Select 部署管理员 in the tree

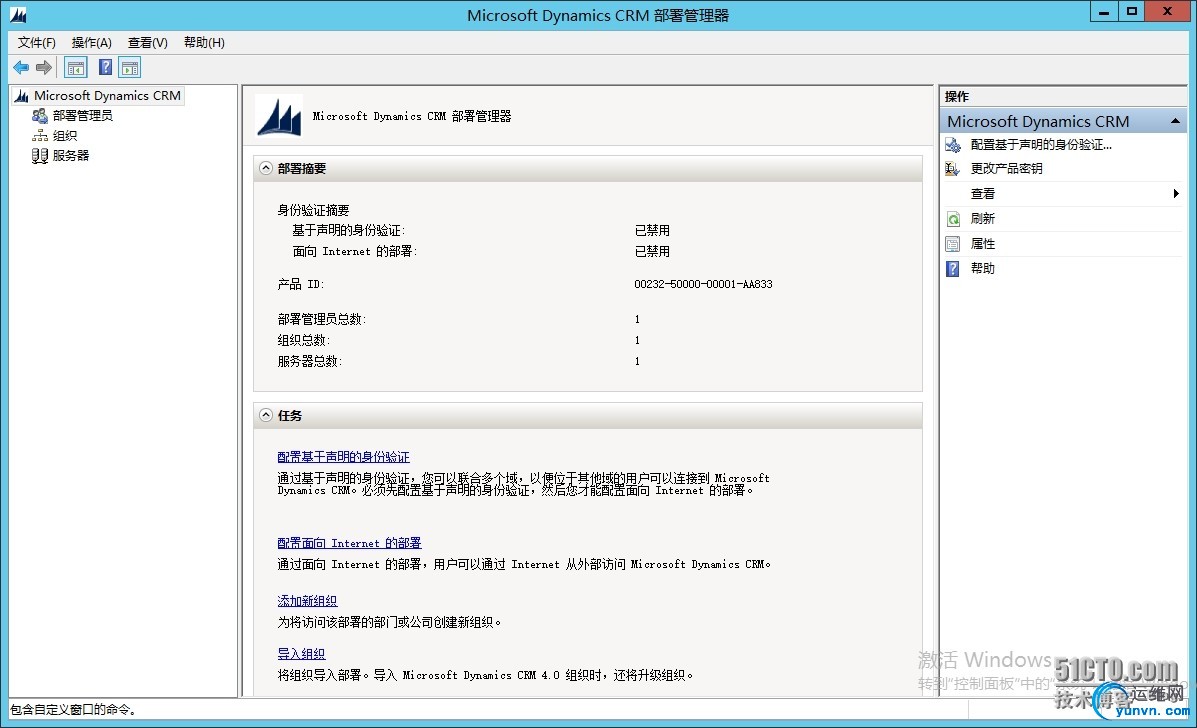pyautogui.click(x=82, y=116)
